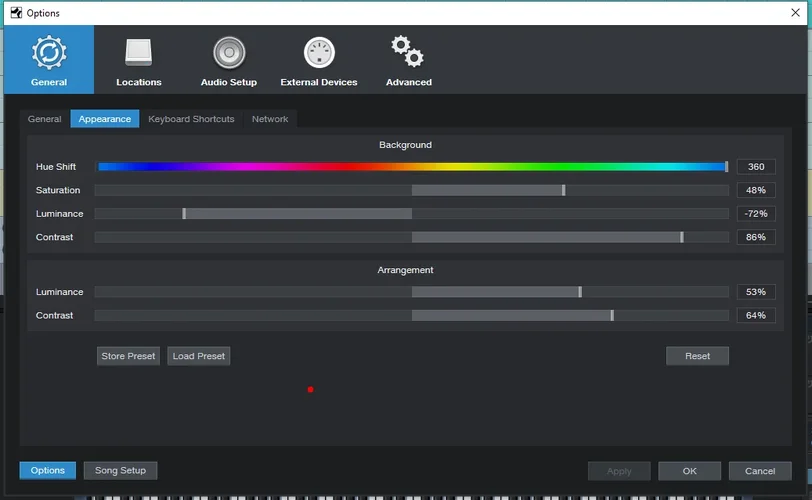Open the Advanced gears icon
The image size is (812, 500).
408,51
